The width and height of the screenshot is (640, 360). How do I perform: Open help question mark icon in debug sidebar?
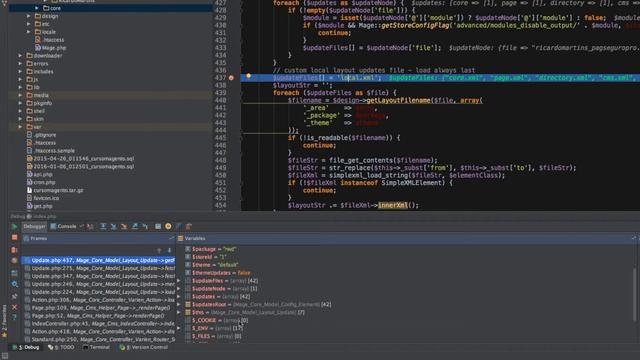[14, 317]
